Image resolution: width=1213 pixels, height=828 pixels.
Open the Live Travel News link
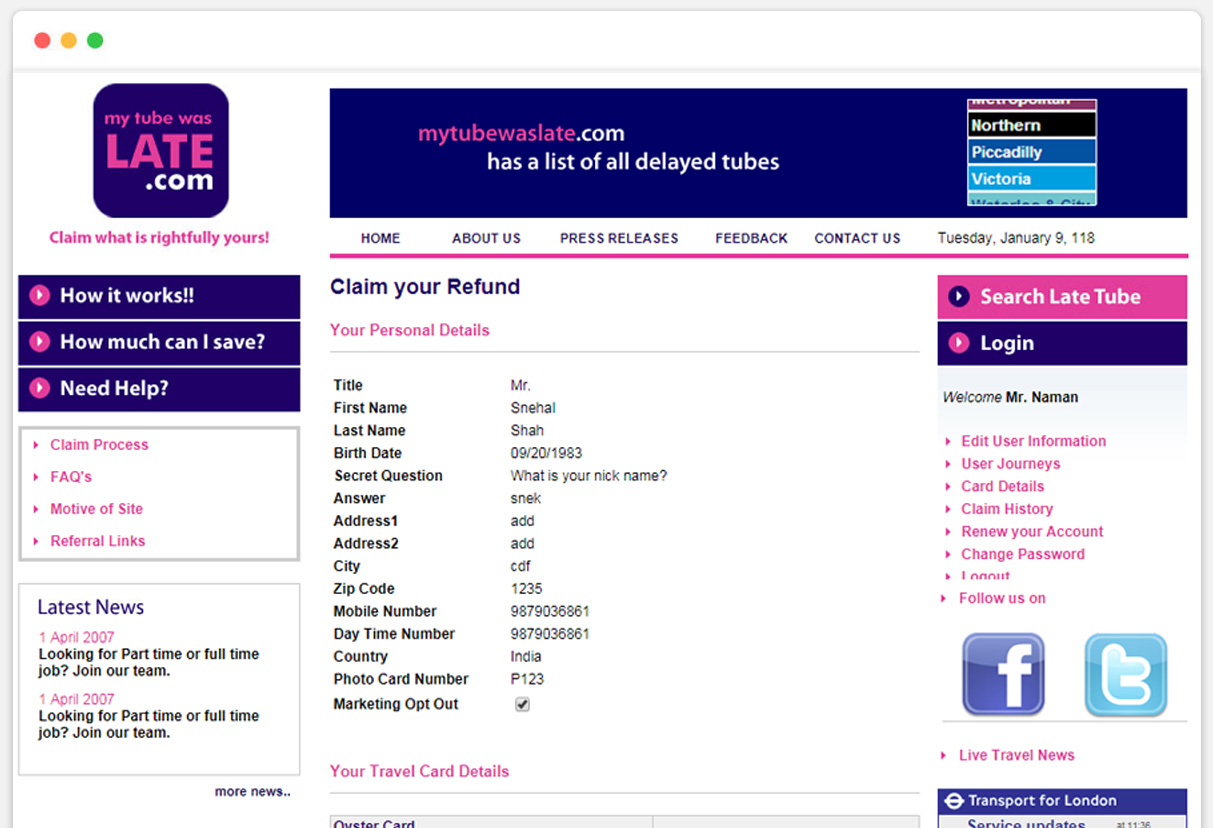click(1016, 755)
